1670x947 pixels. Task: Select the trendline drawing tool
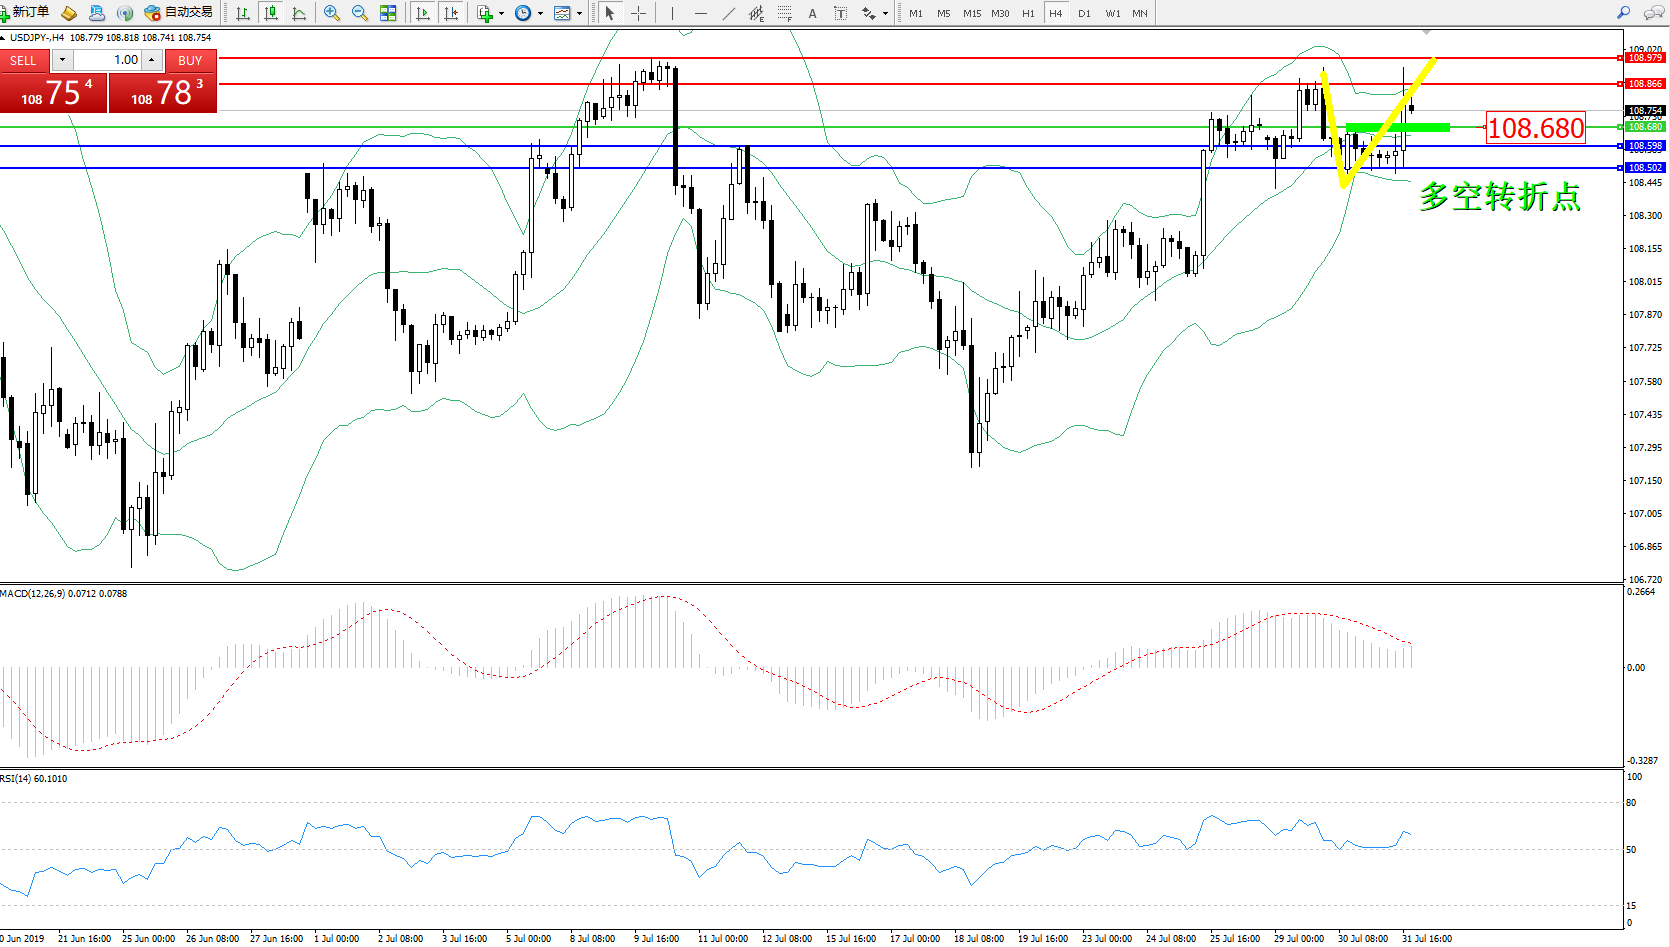(x=729, y=13)
